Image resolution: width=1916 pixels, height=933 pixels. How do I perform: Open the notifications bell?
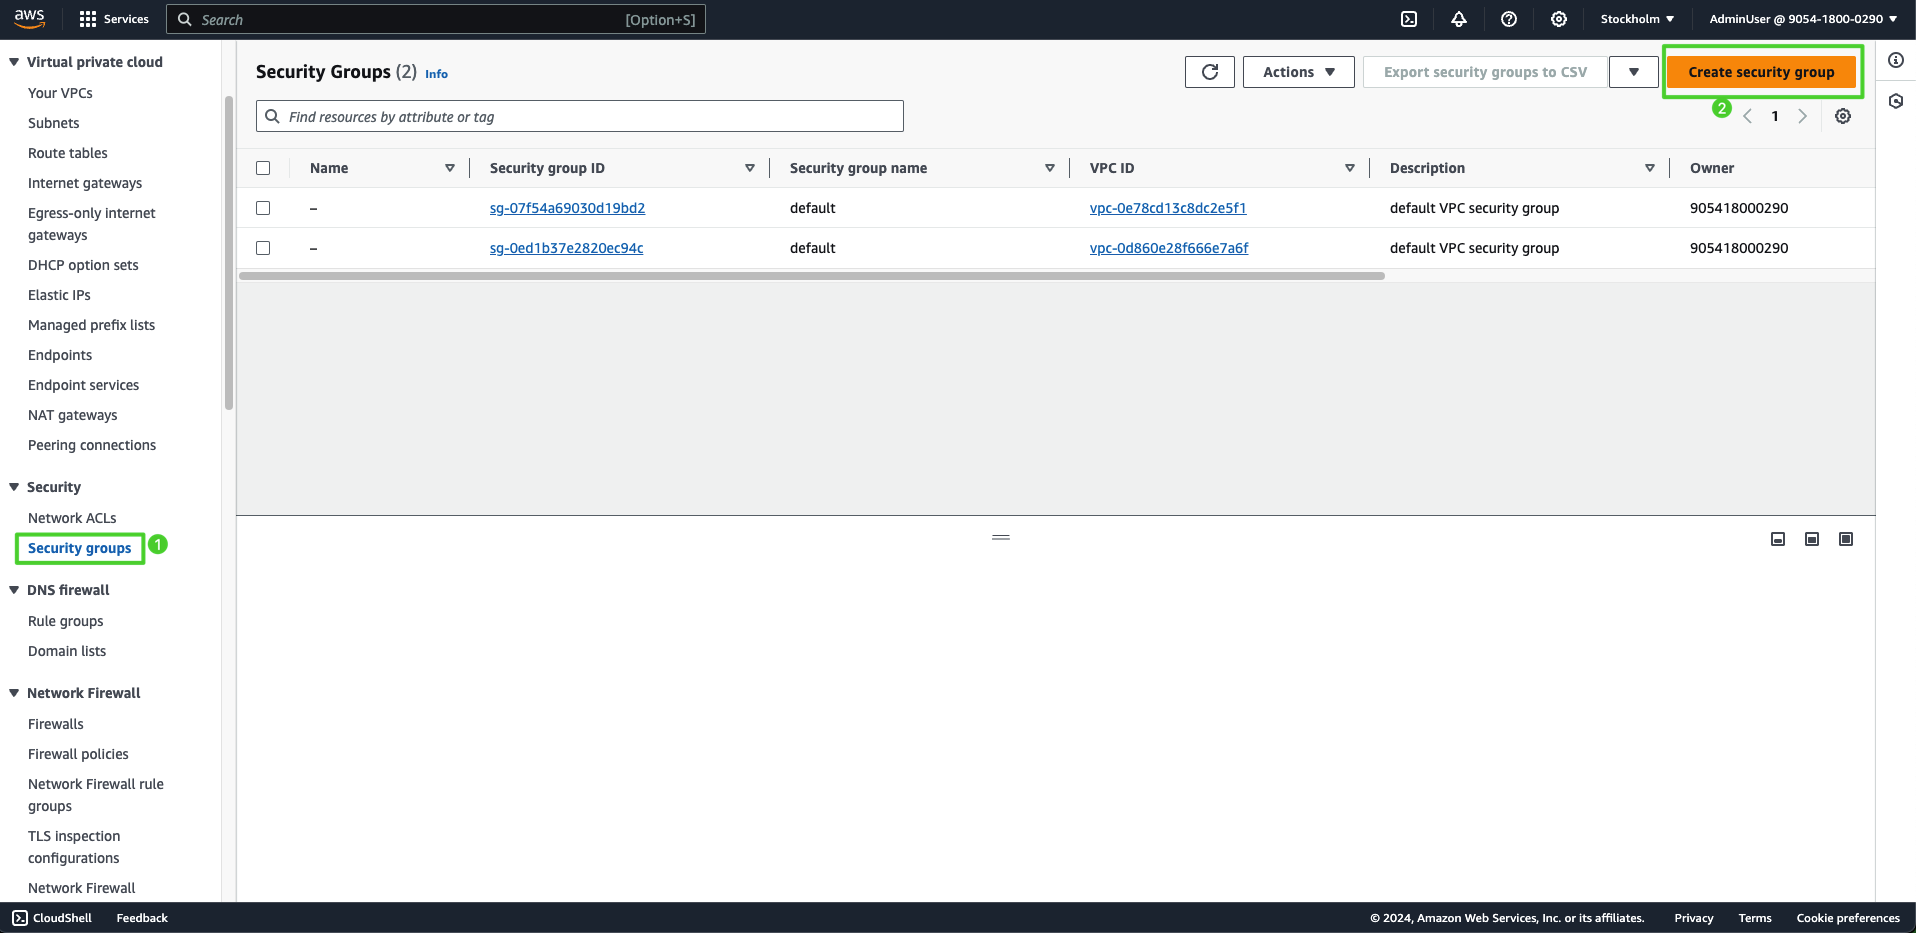point(1459,19)
